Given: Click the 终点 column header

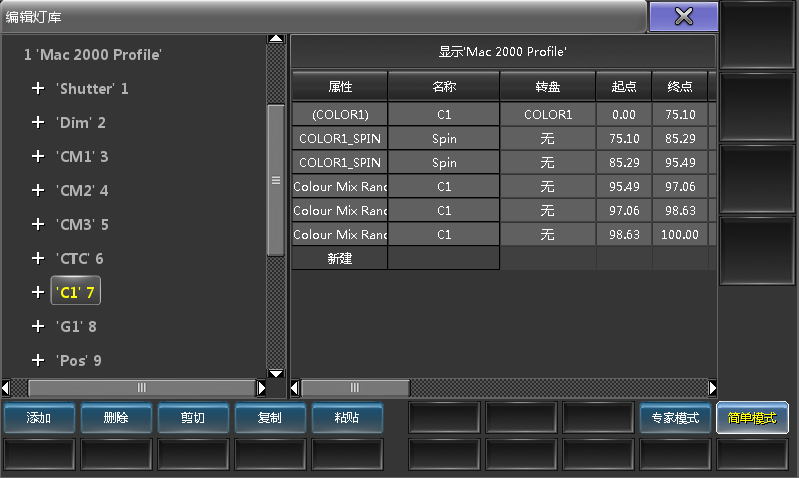Looking at the screenshot, I should [x=680, y=87].
